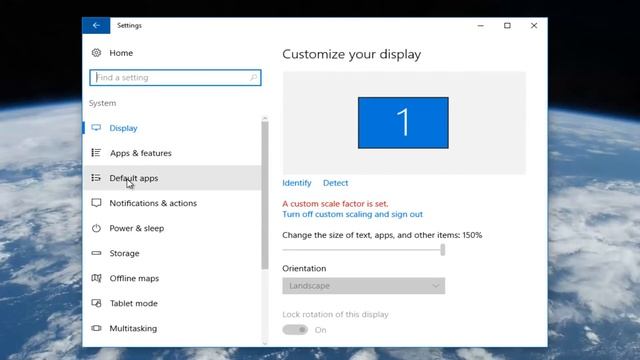
Task: Click the 'A custom scale factor is set.' text
Action: (x=335, y=203)
